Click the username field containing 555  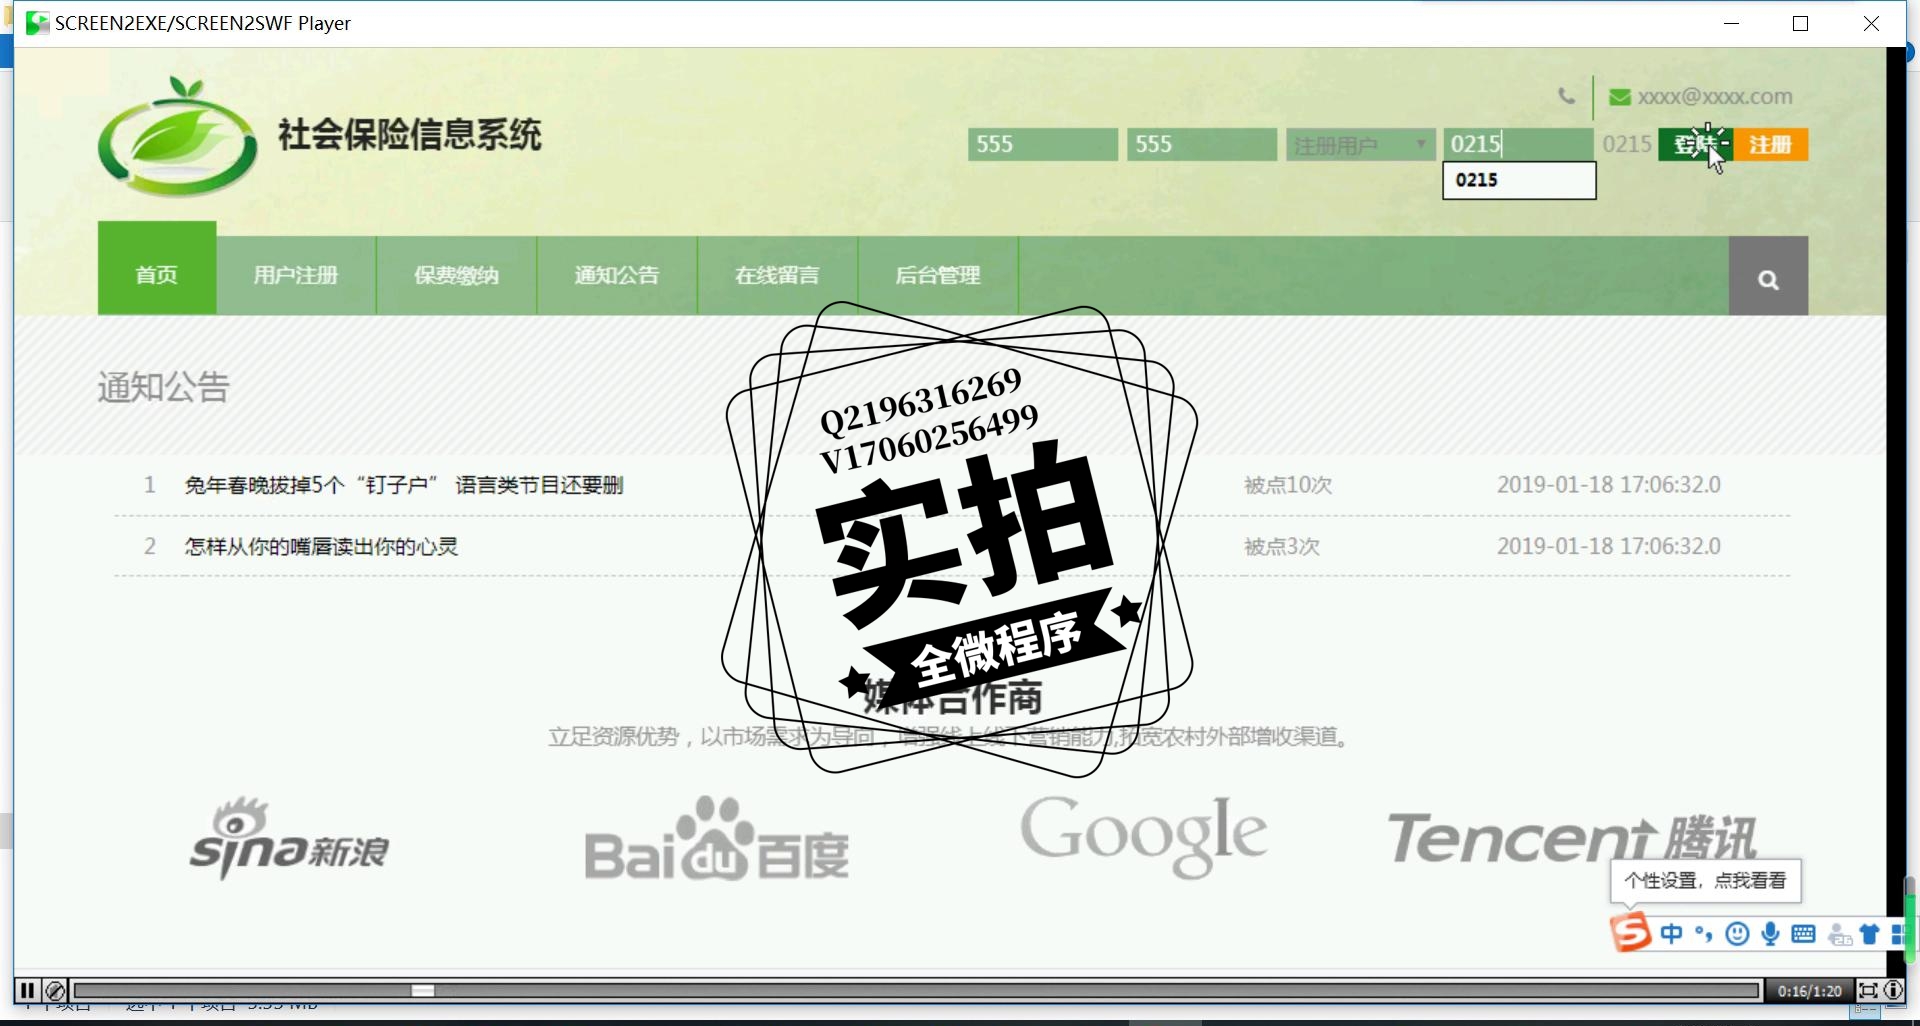(1043, 144)
